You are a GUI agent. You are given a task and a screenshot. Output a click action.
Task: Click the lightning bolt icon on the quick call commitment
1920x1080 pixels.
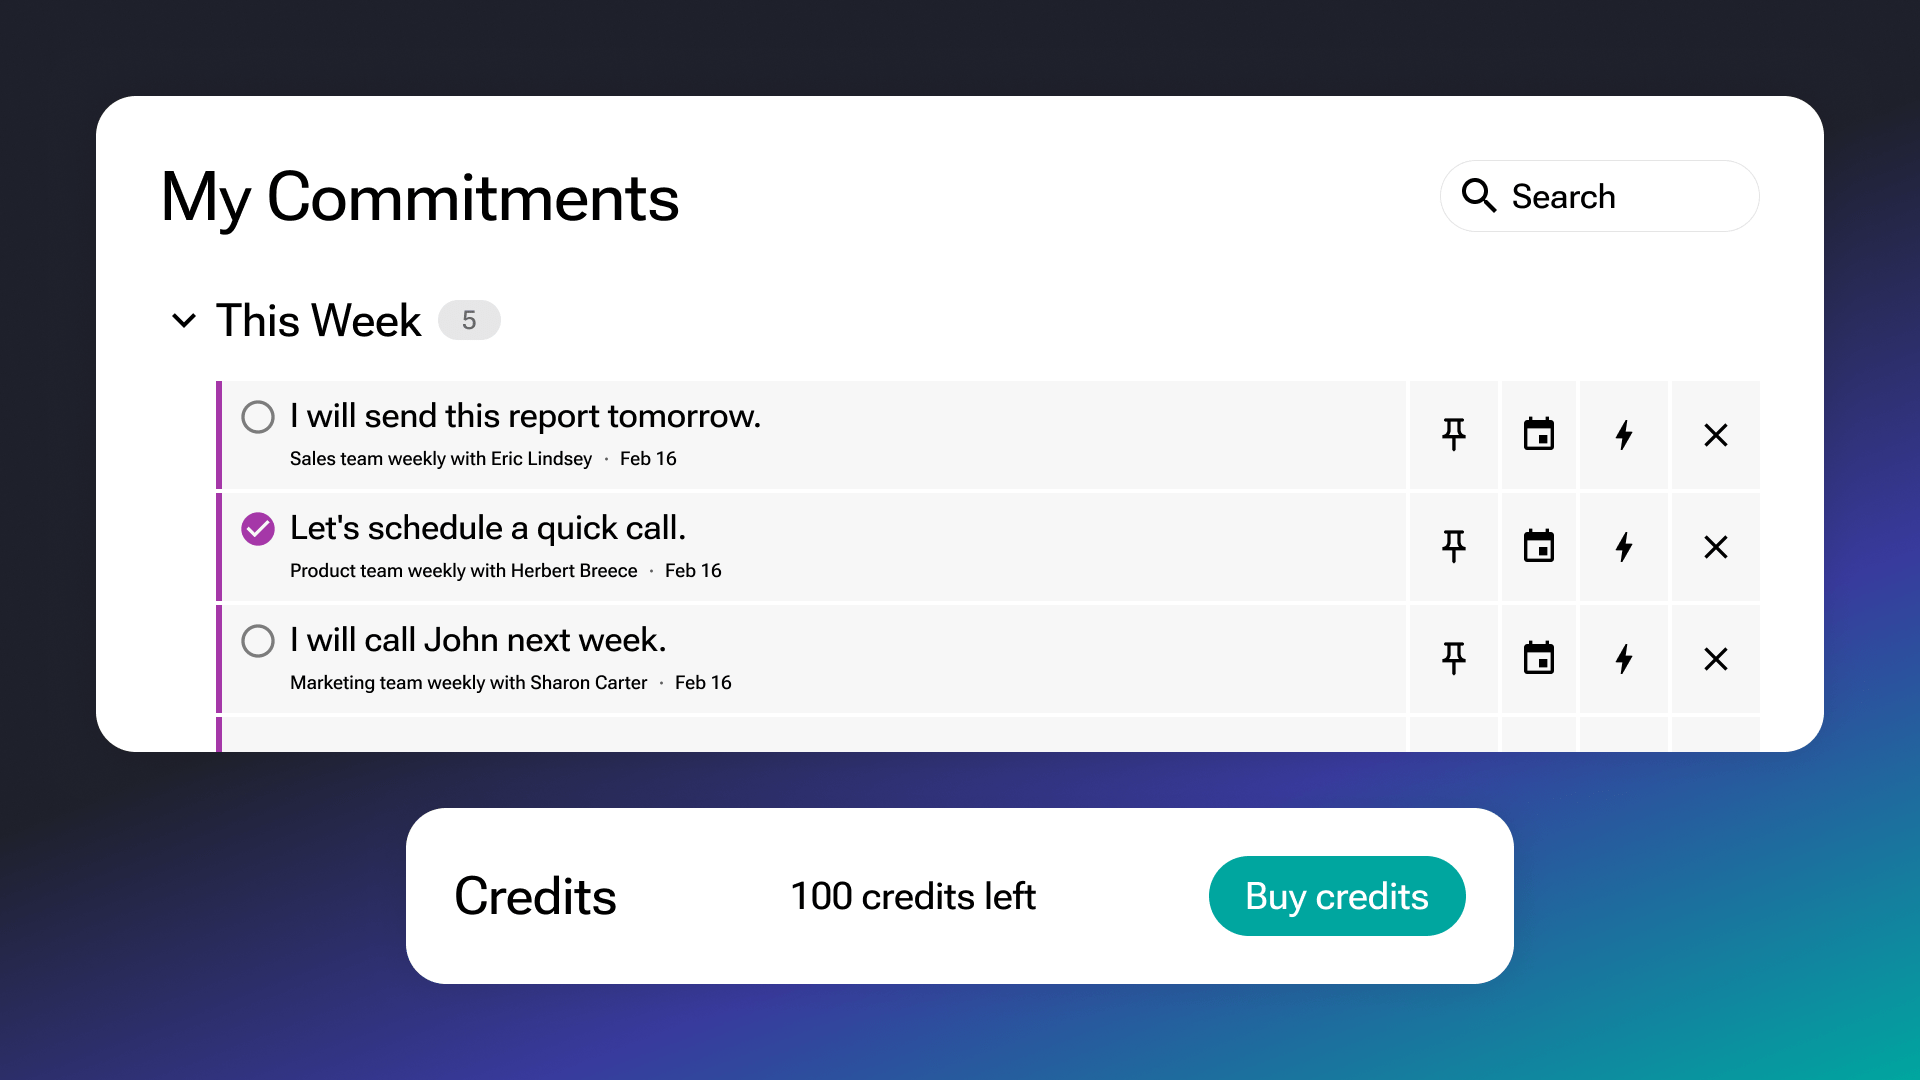[1625, 546]
